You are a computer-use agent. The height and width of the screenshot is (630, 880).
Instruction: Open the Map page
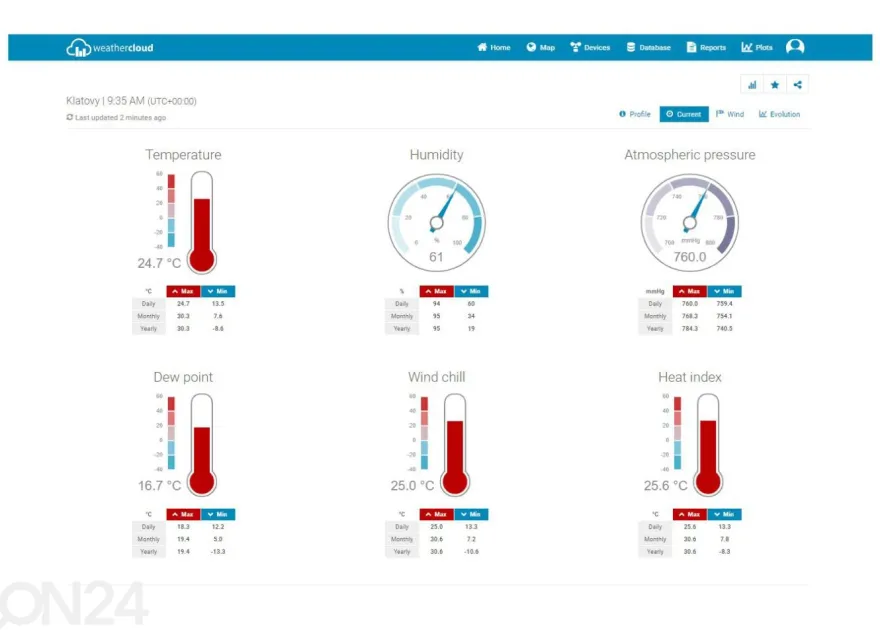click(540, 48)
